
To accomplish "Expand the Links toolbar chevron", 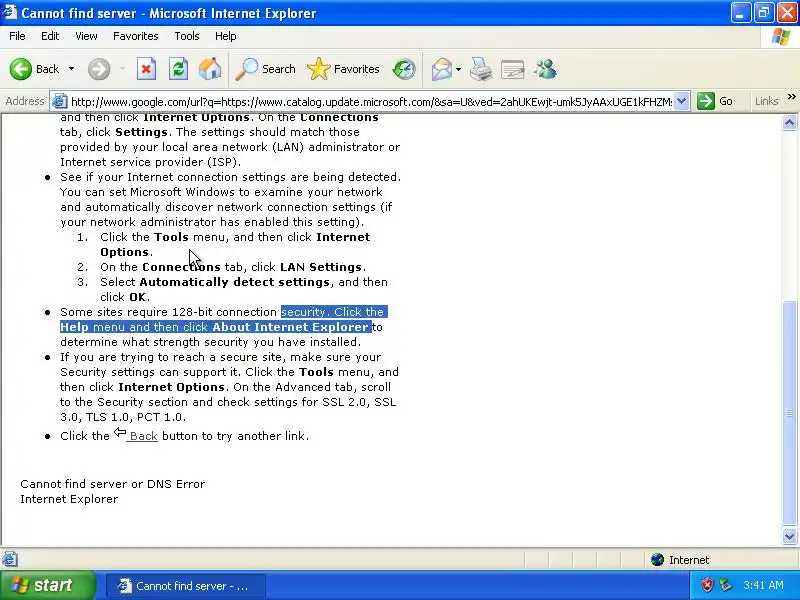I will click(791, 96).
